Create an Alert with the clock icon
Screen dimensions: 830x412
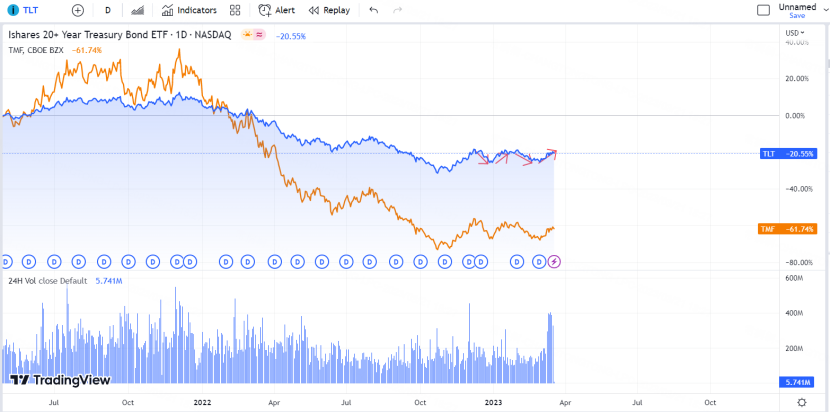coord(277,10)
